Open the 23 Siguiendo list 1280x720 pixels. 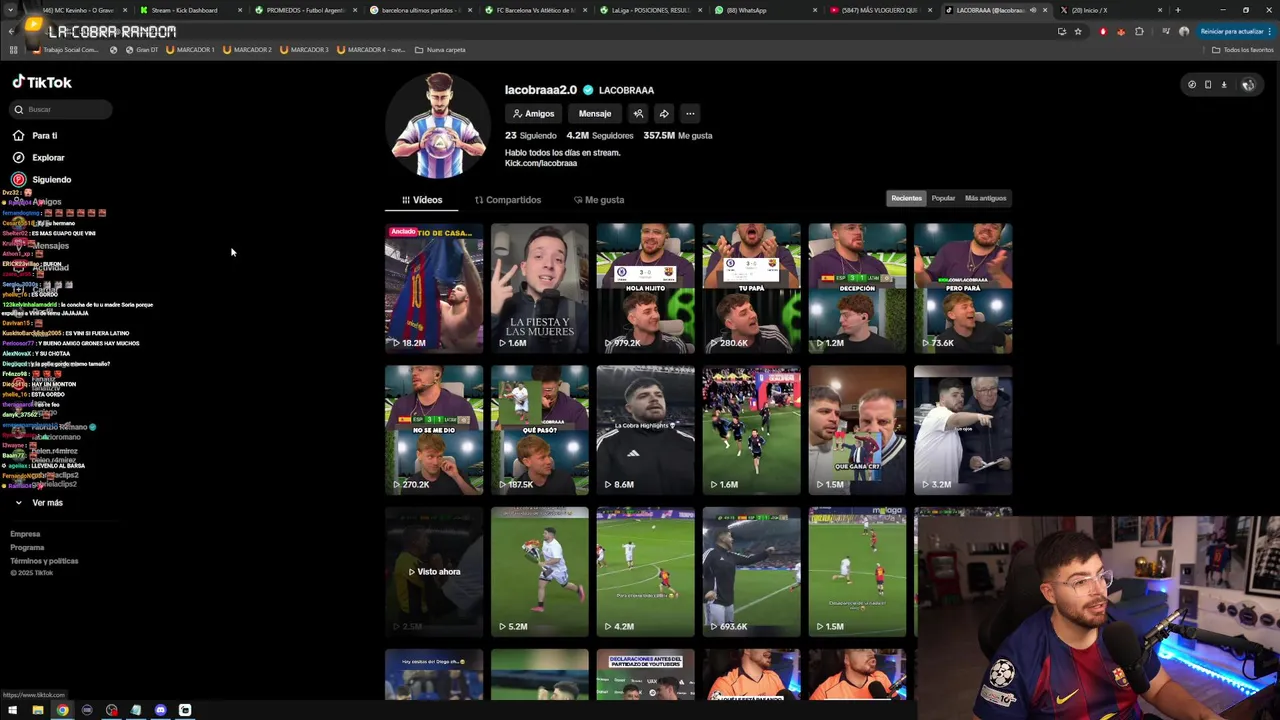click(530, 135)
